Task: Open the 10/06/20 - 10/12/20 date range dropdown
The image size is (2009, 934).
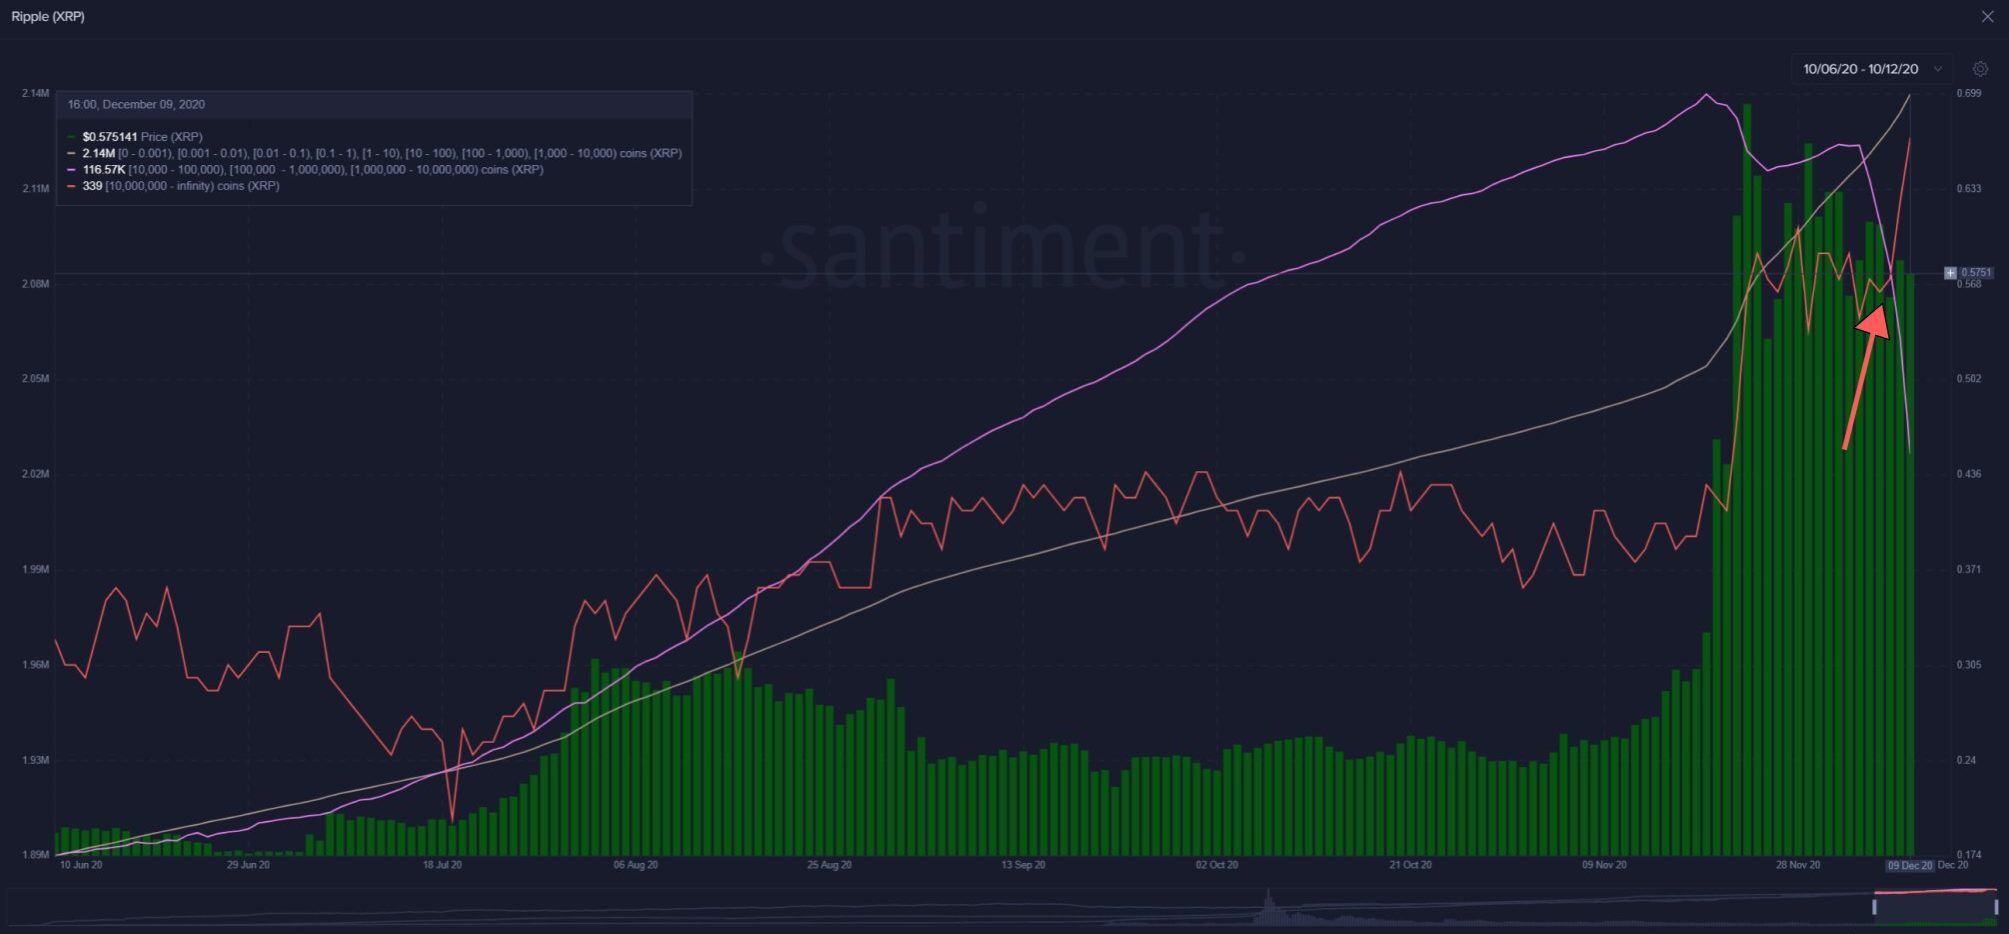Action: tap(1871, 69)
